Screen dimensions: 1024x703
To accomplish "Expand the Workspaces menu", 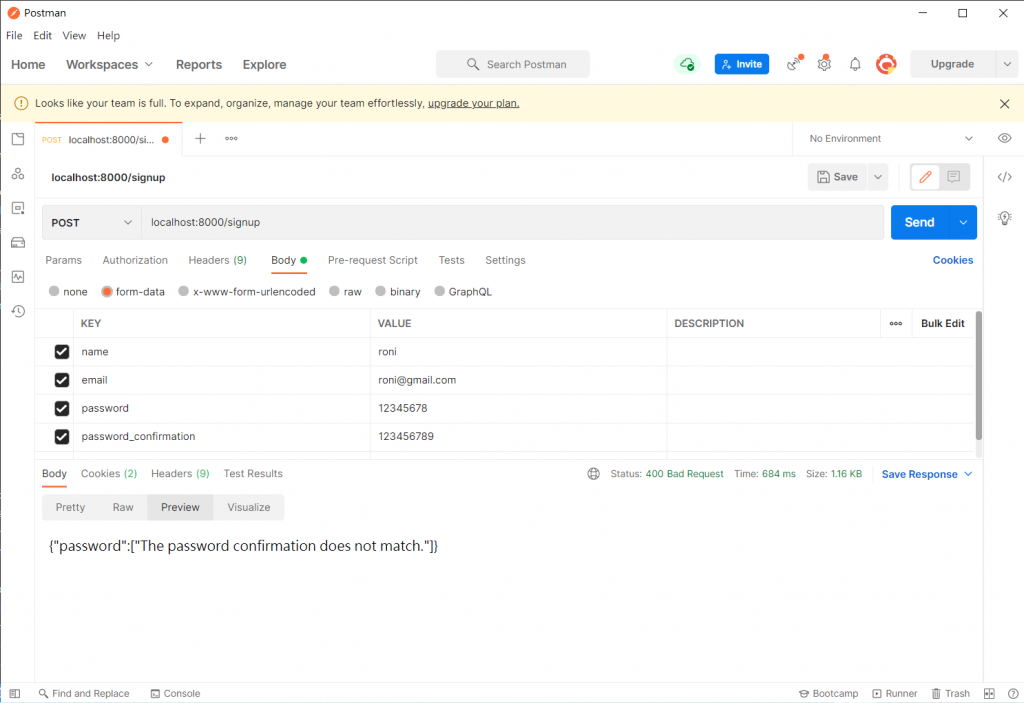I will (x=110, y=65).
